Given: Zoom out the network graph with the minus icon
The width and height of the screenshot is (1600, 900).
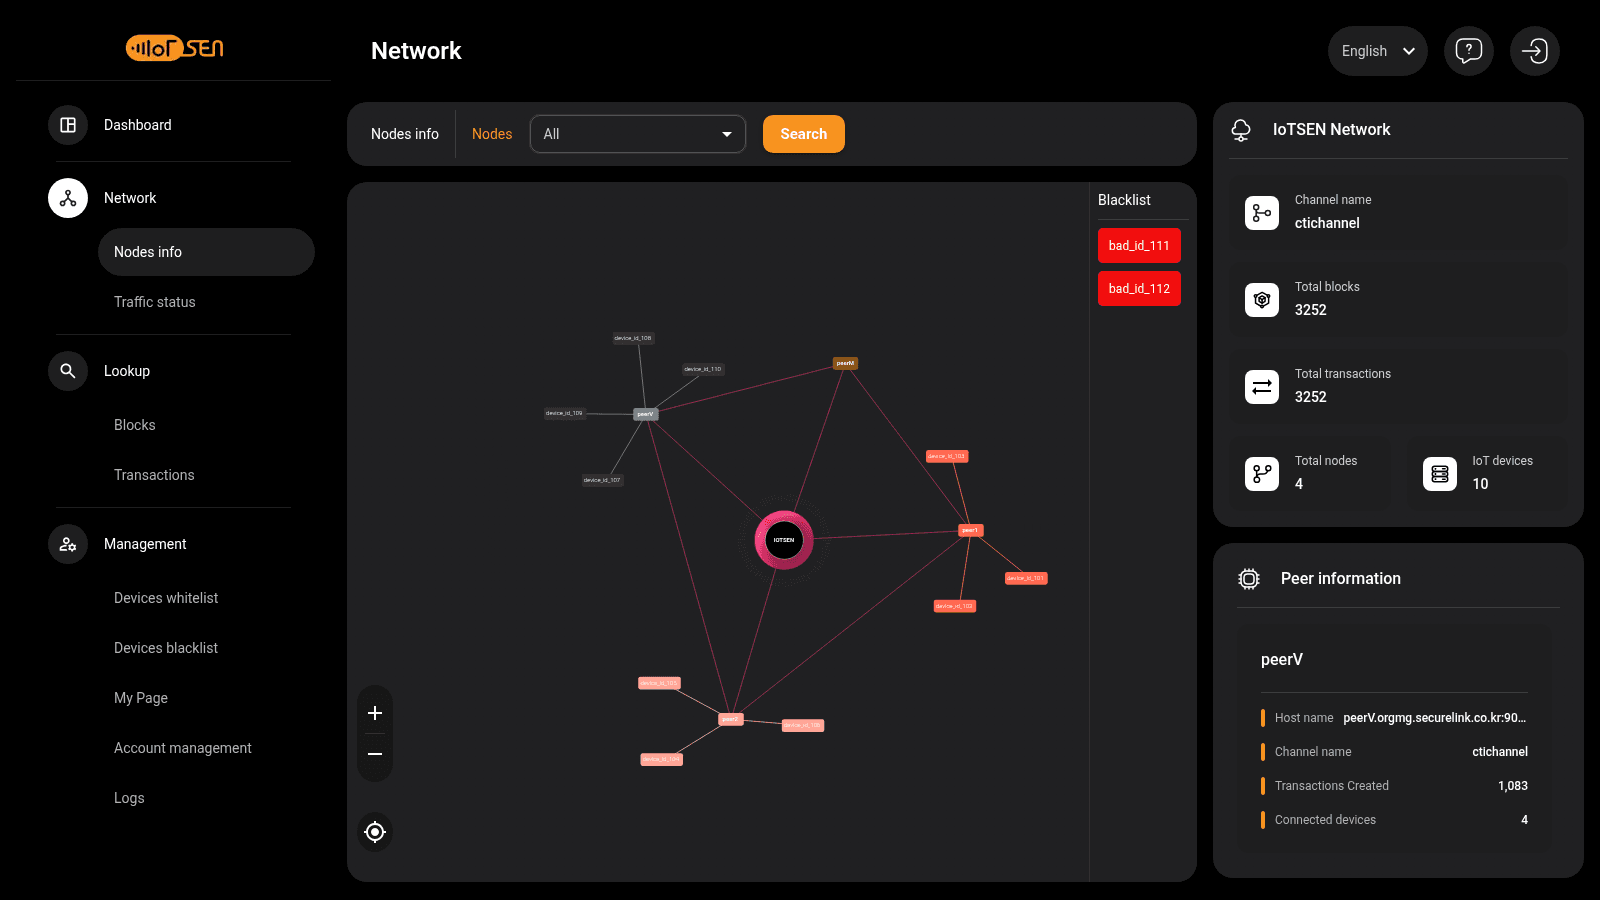Looking at the screenshot, I should coord(375,754).
